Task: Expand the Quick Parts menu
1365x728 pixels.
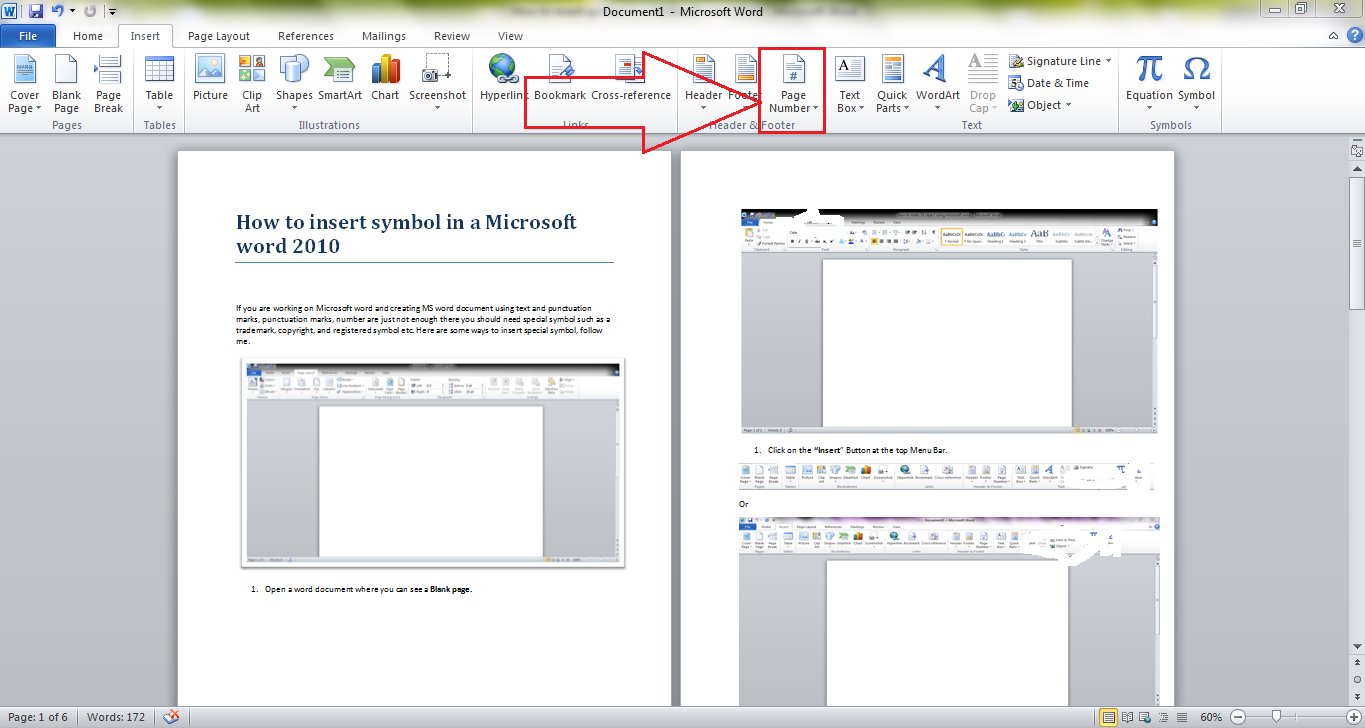Action: tap(892, 82)
